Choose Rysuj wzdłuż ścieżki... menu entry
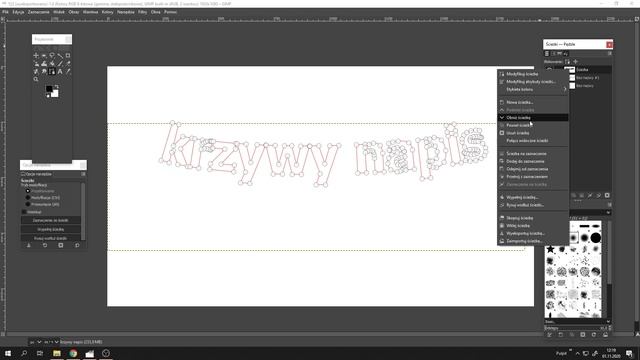 coord(533,205)
